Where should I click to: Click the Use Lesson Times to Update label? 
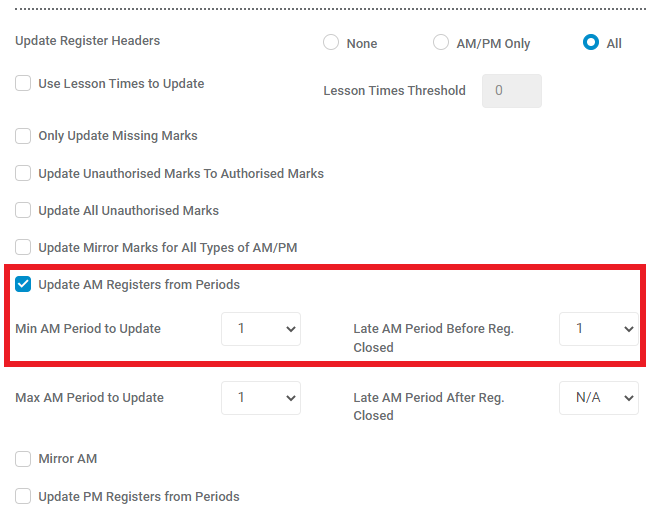coord(121,84)
